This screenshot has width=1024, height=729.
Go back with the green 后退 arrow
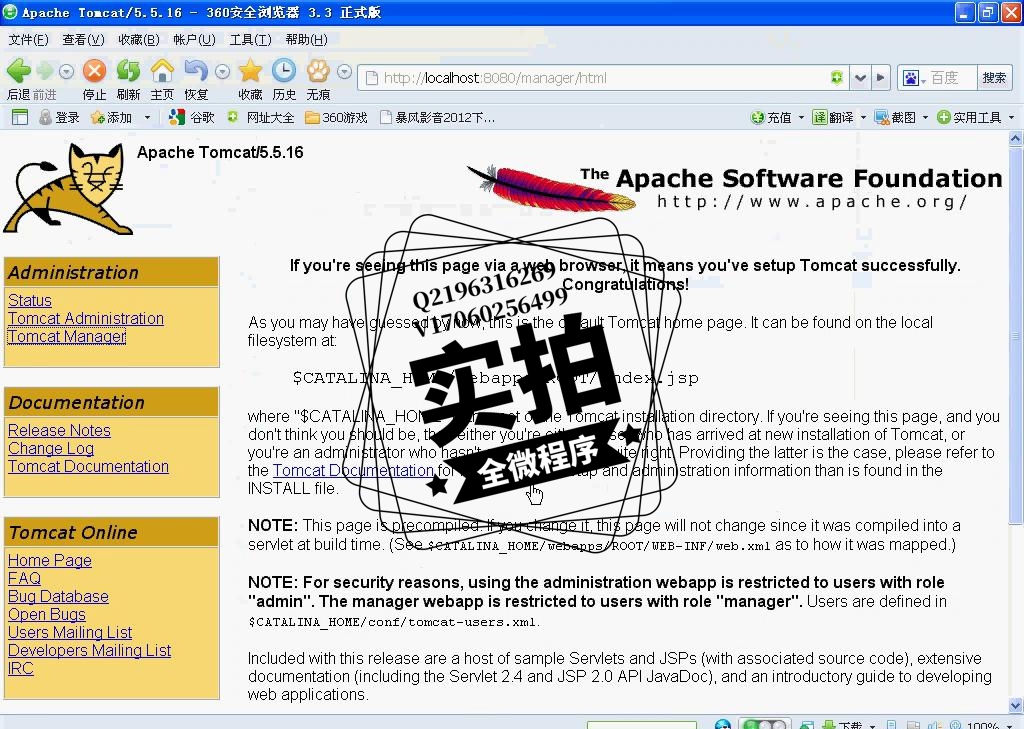pyautogui.click(x=19, y=71)
